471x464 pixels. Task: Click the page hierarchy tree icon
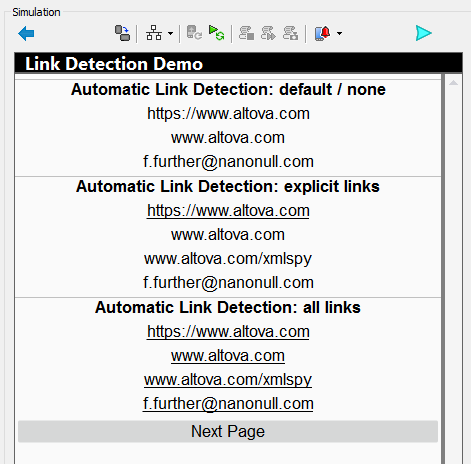(154, 33)
